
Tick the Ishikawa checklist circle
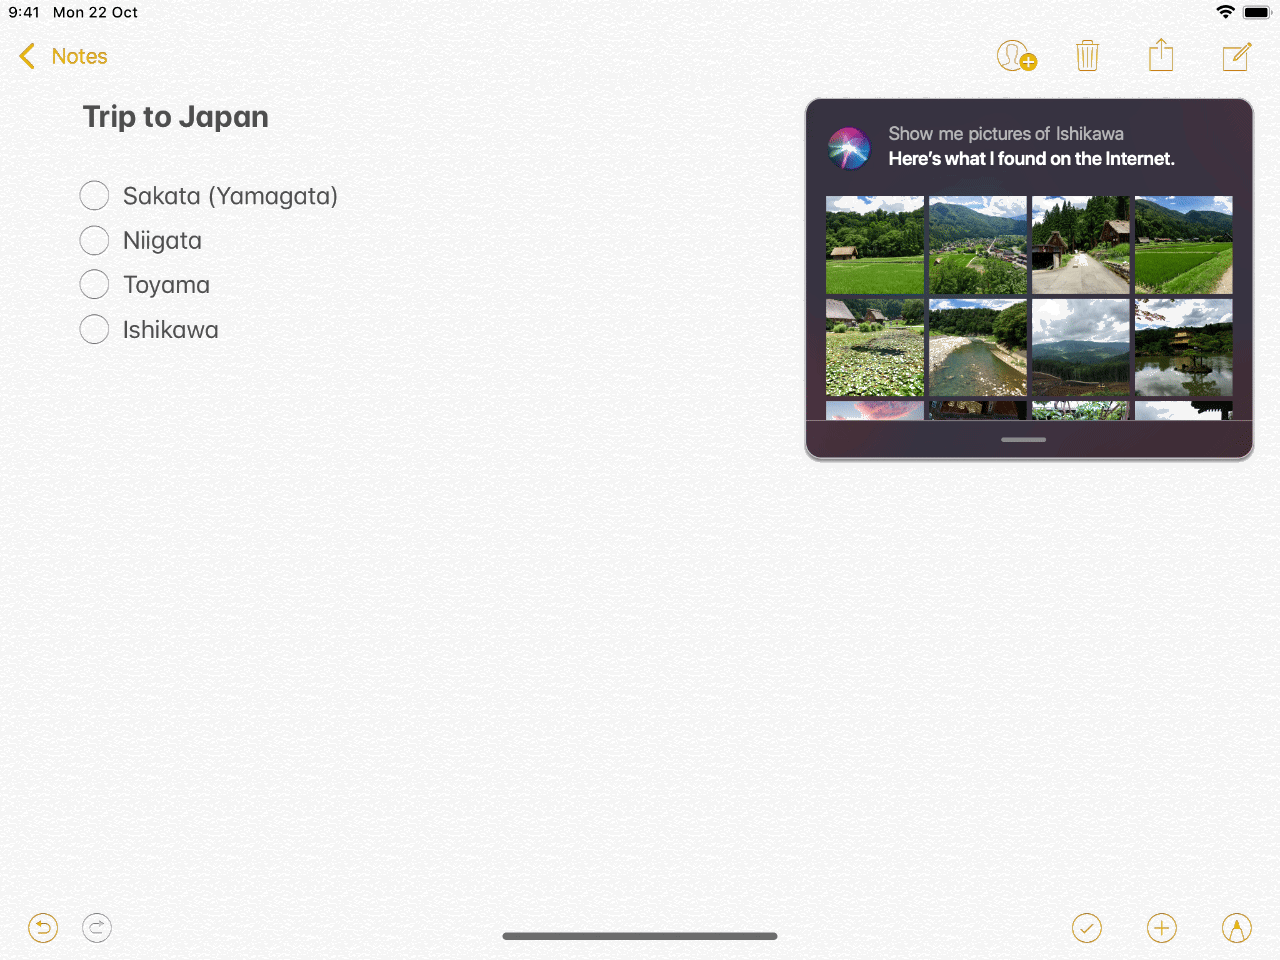[x=94, y=329]
